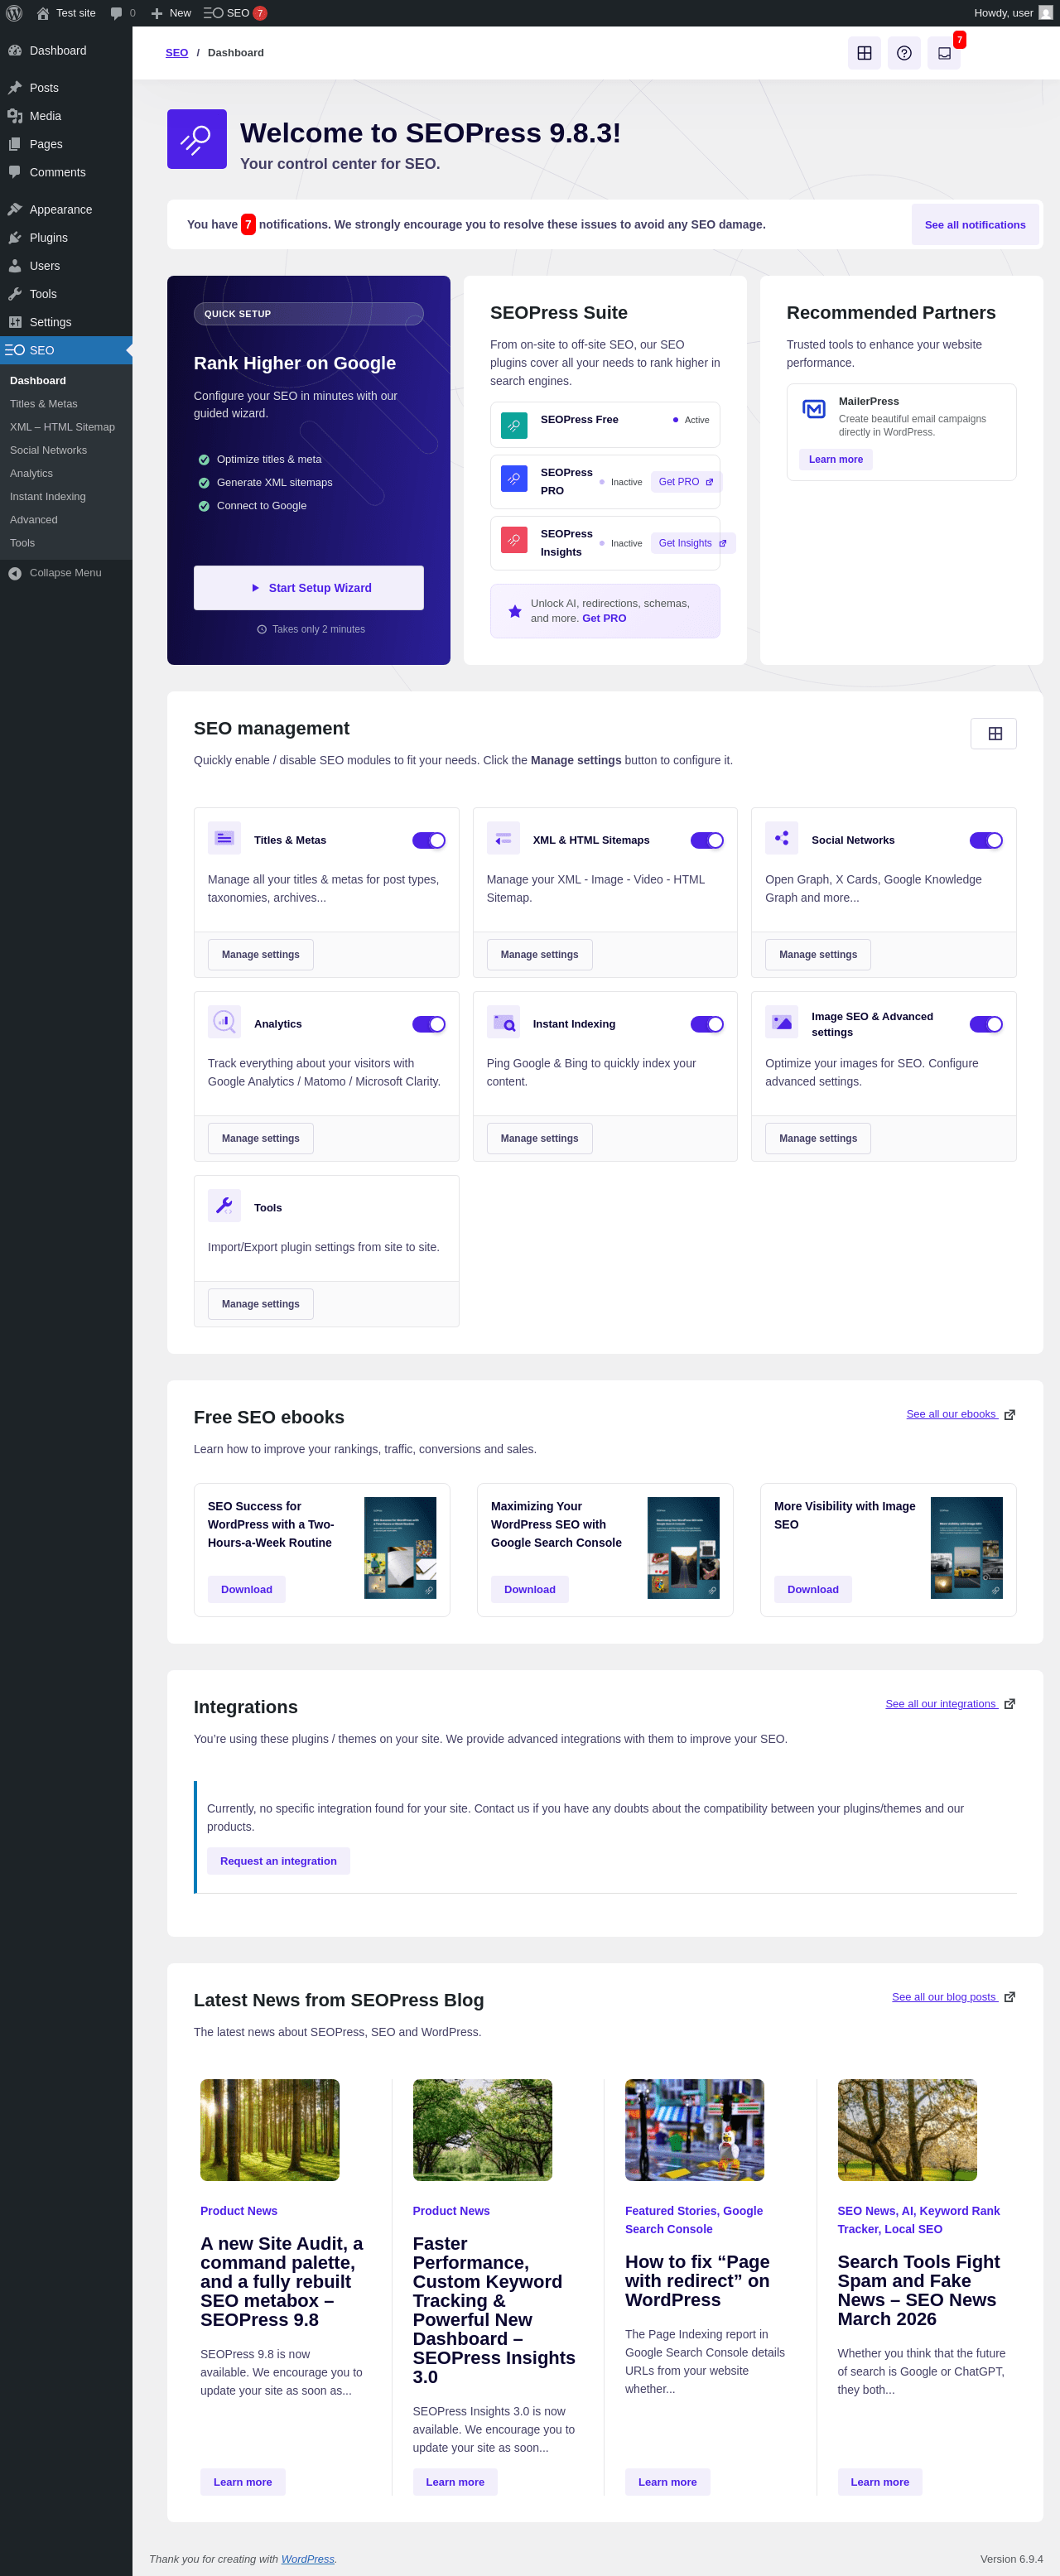Open the dashboard layout grid icon in header
Viewport: 1060px width, 2576px height.
(x=864, y=53)
